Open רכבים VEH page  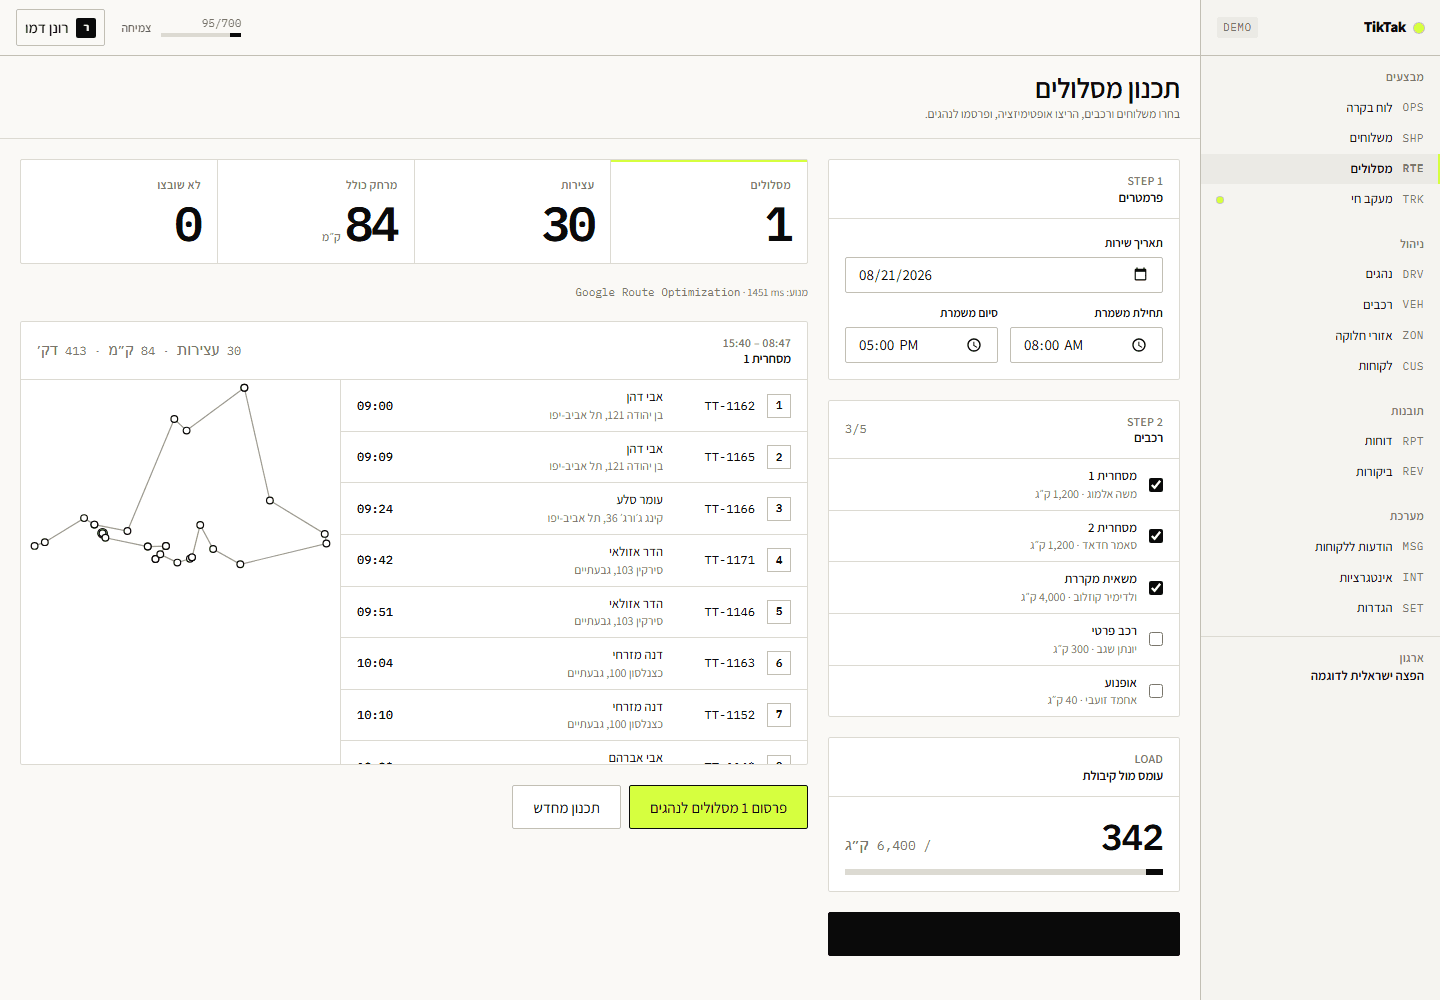(1320, 305)
